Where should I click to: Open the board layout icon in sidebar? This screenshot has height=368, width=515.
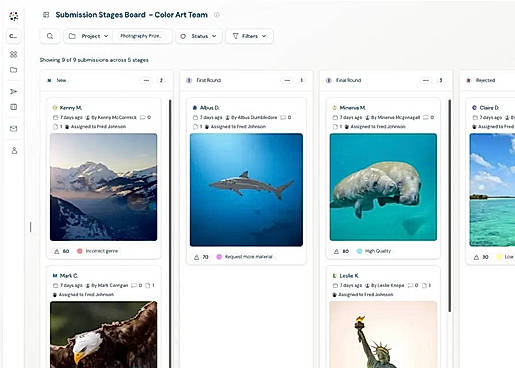(x=14, y=107)
